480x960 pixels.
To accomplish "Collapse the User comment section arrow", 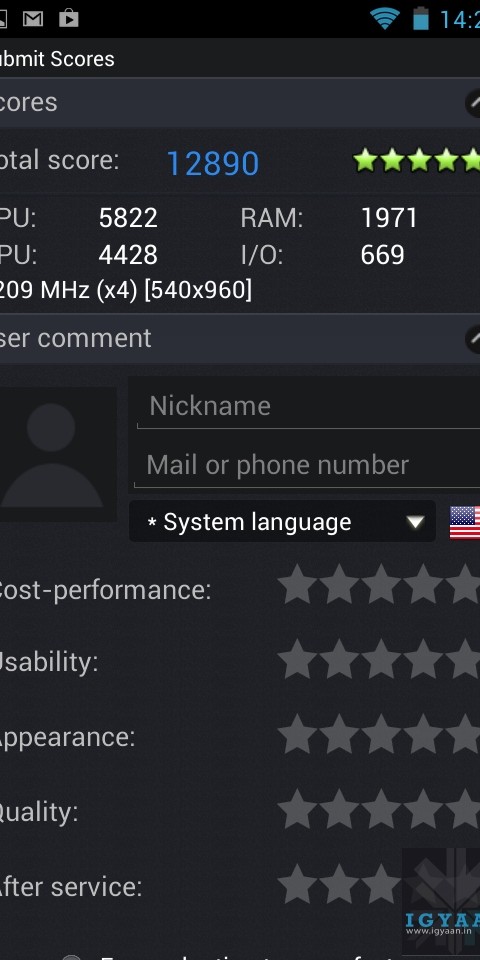I will click(473, 339).
